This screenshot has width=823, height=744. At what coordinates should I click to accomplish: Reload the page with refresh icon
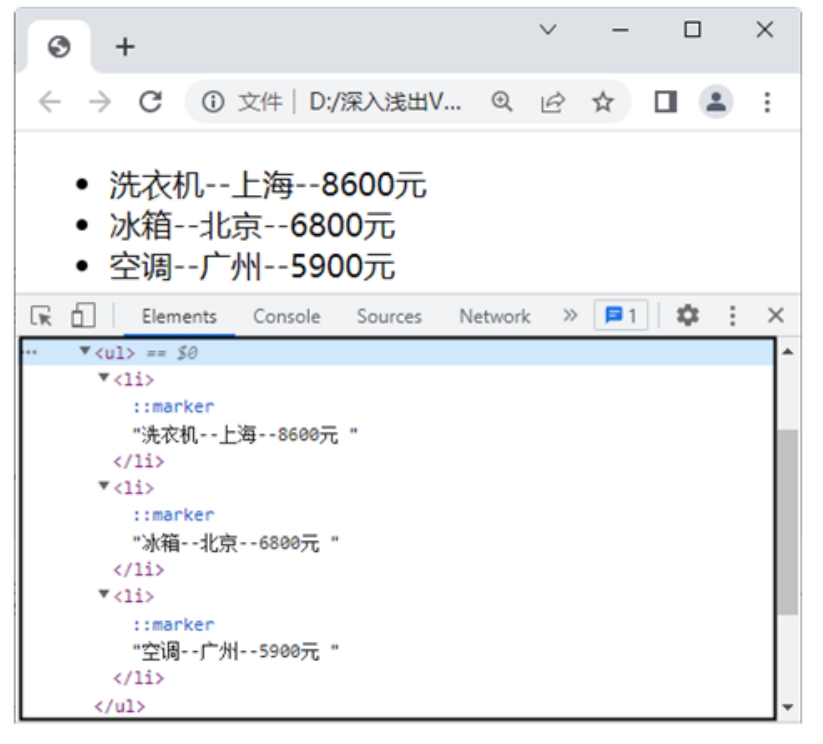151,102
